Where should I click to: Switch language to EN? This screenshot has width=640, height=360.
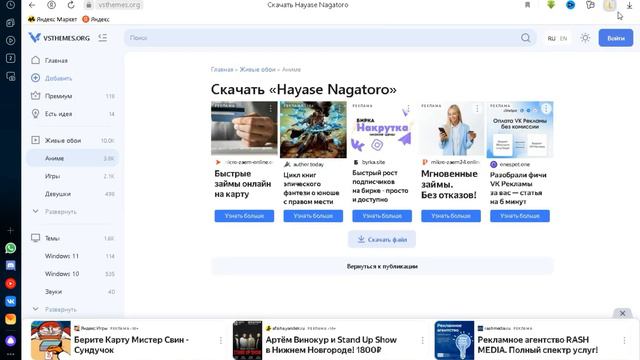point(563,38)
